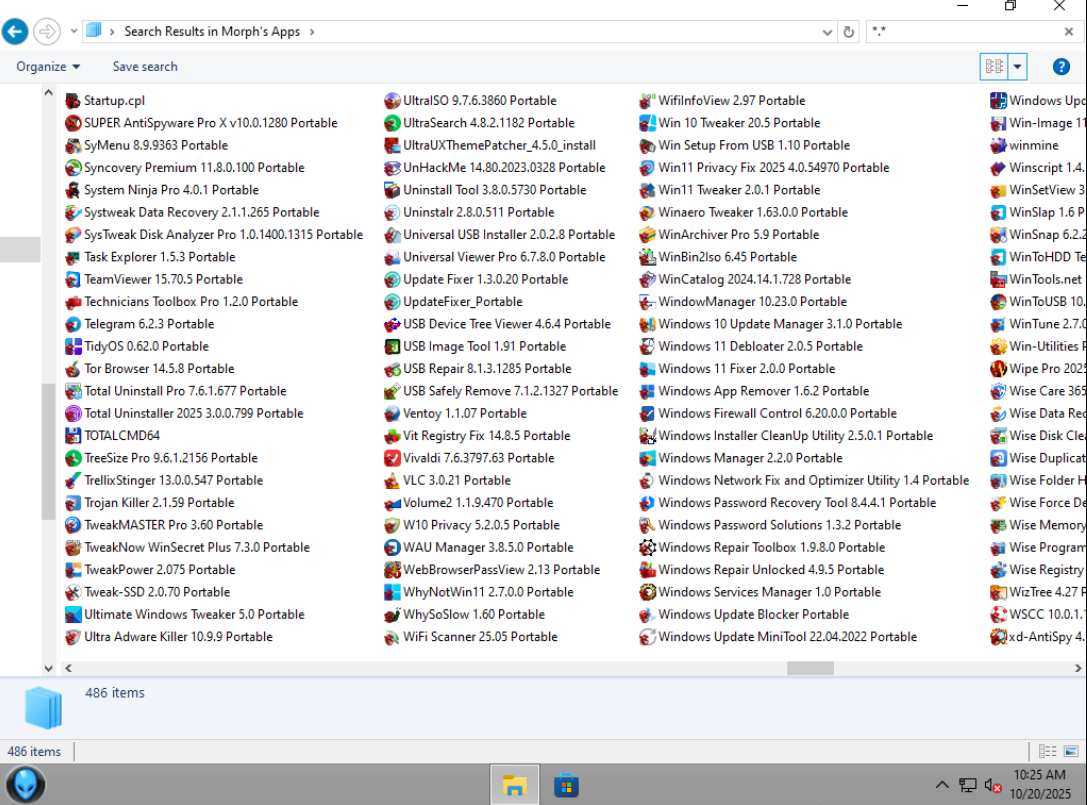Screen dimensions: 1087x805
Task: Open the Microsoft Store taskbar icon
Action: [x=566, y=785]
